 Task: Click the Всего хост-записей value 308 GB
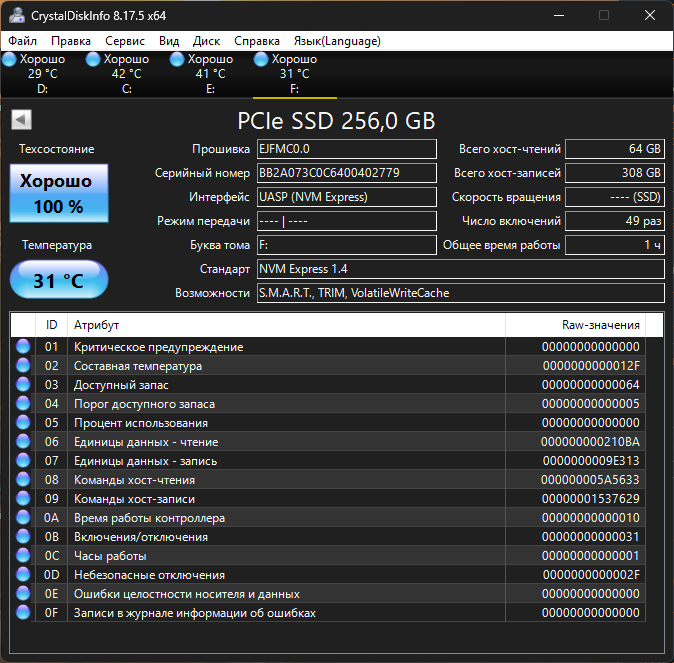(x=615, y=173)
